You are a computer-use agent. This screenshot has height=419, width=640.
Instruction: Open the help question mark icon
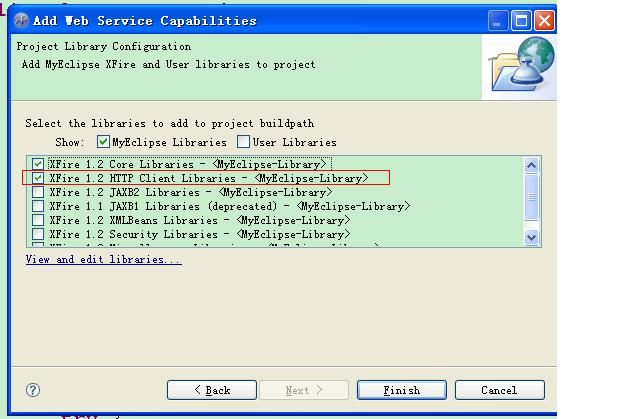coord(33,390)
